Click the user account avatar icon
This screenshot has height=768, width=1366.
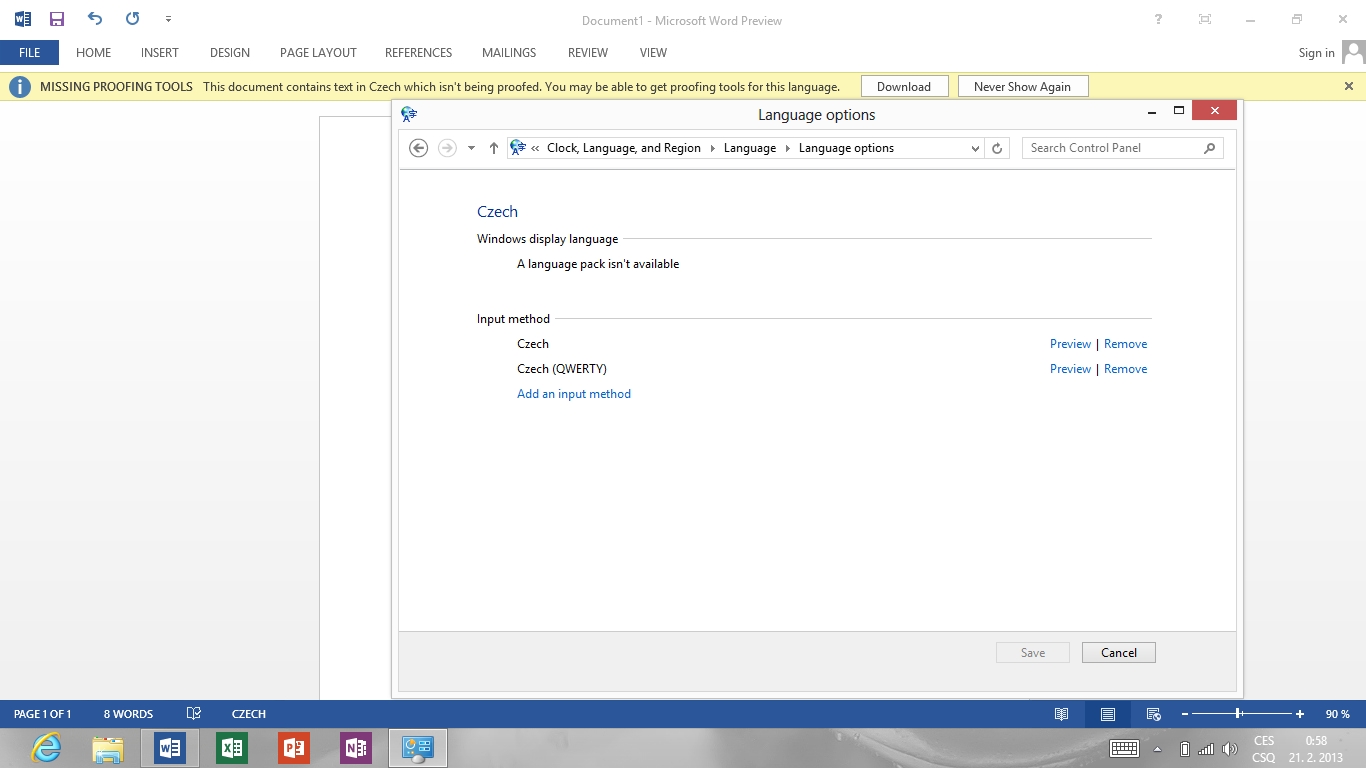coord(1353,52)
